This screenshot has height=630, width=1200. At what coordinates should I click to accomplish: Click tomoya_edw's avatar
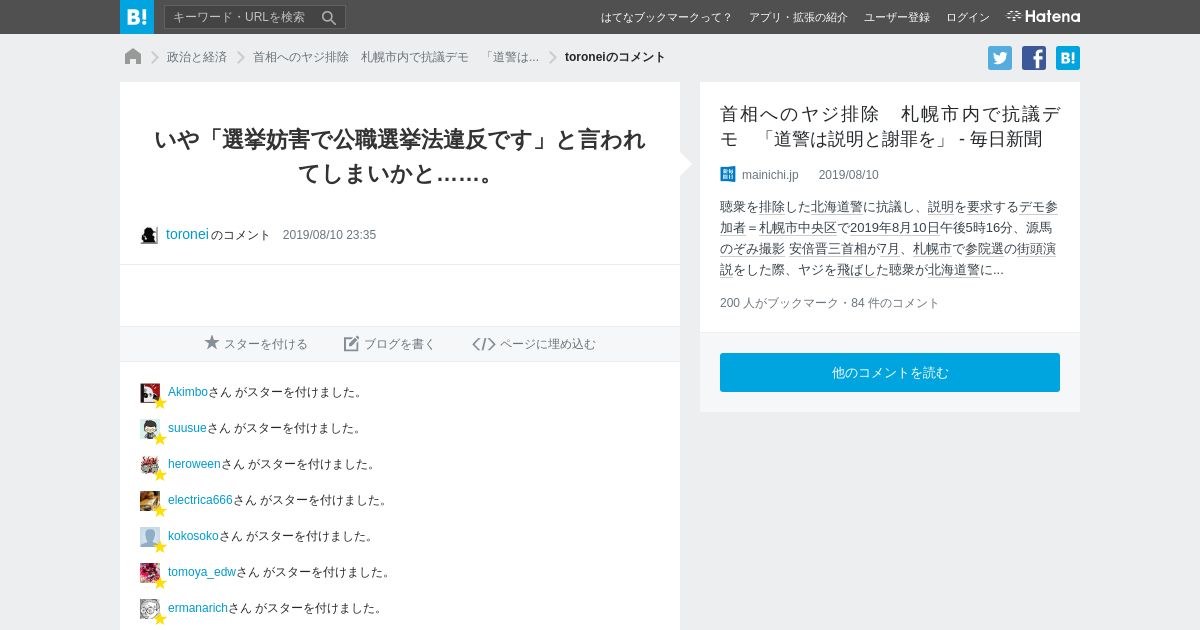click(x=150, y=573)
